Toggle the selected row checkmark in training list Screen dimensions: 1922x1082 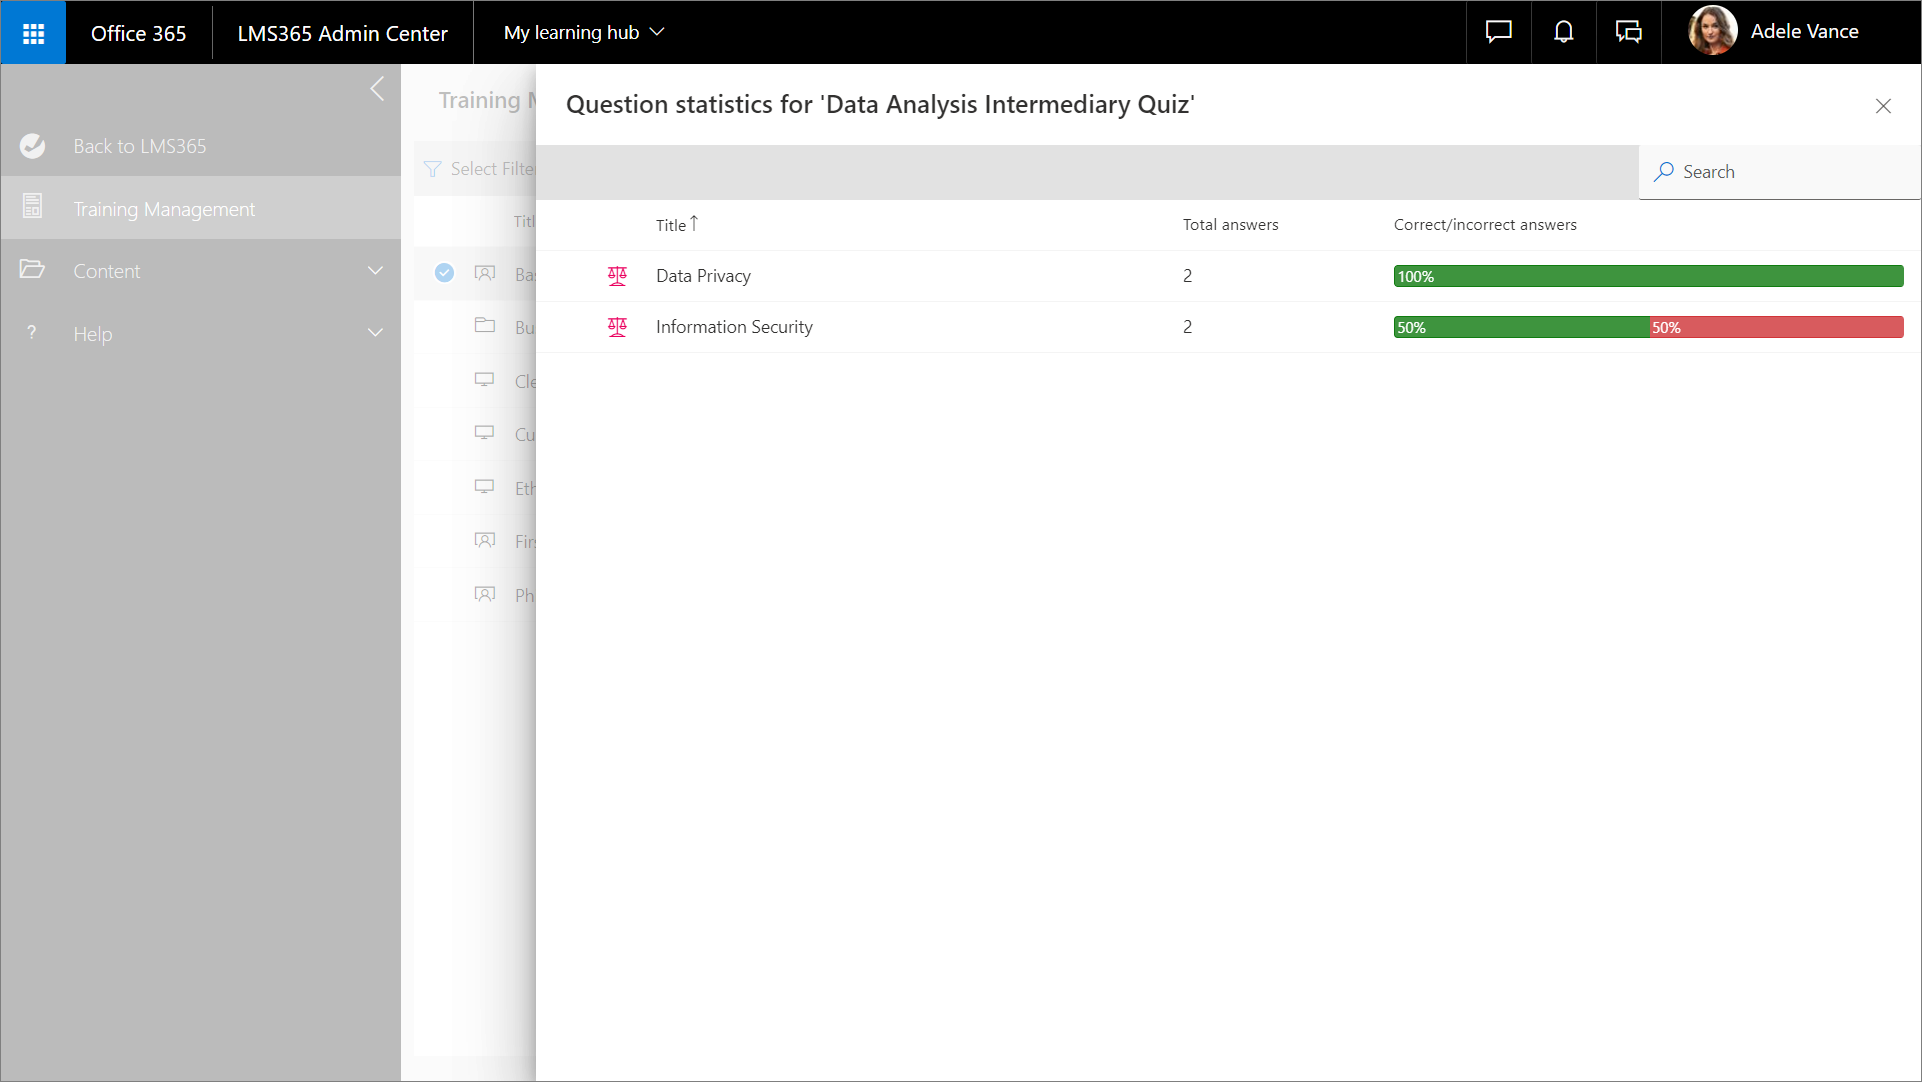click(x=444, y=273)
